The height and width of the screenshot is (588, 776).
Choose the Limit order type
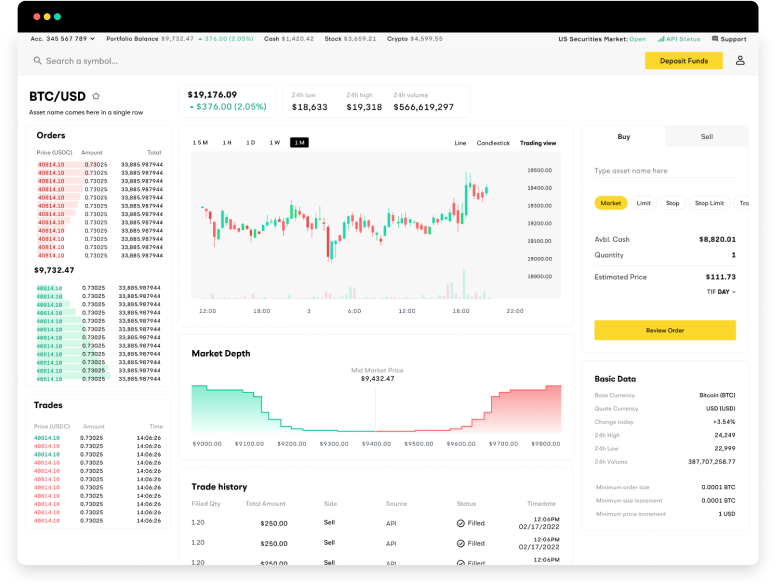point(643,203)
